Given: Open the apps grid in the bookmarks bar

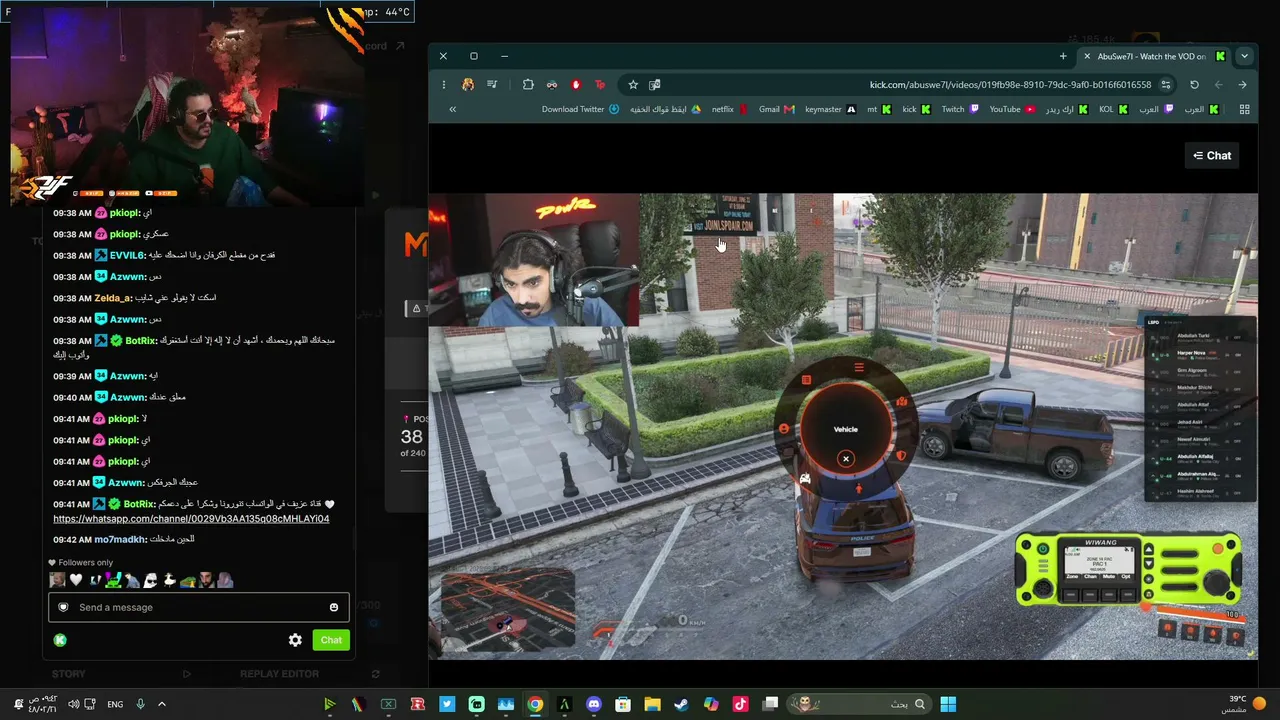Looking at the screenshot, I should coord(1244,109).
